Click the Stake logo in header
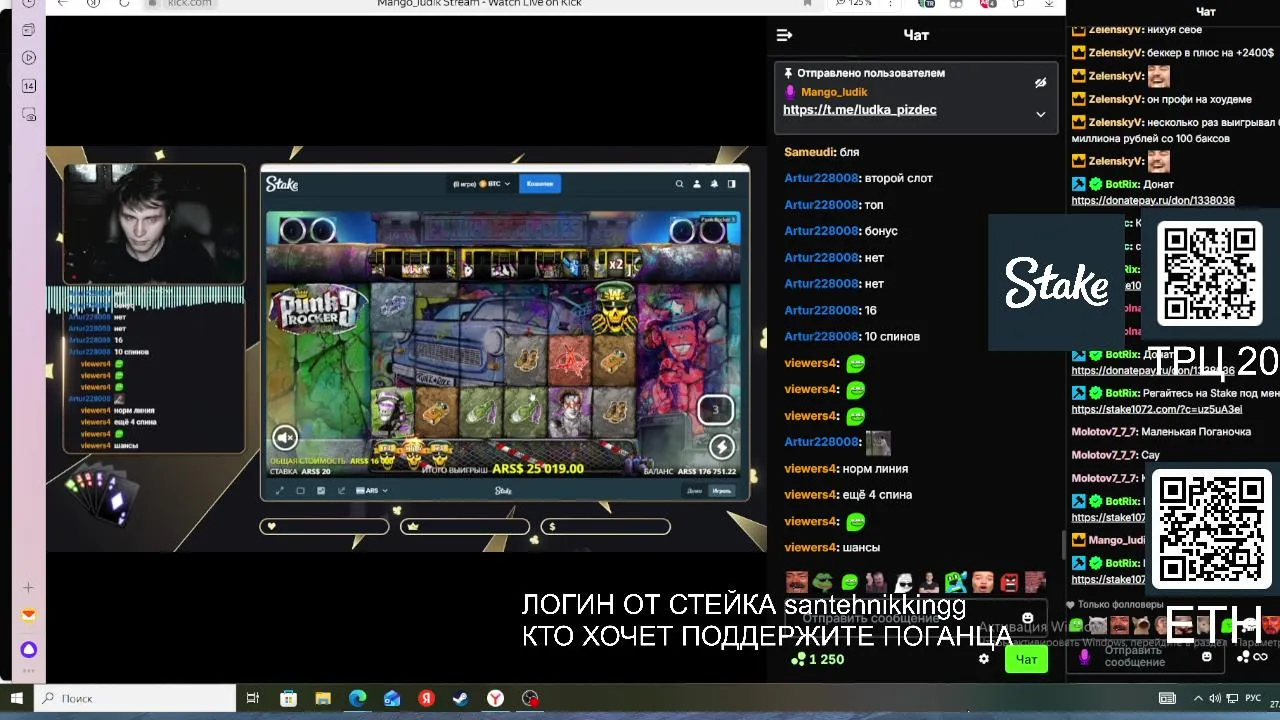The width and height of the screenshot is (1280, 720). pyautogui.click(x=282, y=184)
